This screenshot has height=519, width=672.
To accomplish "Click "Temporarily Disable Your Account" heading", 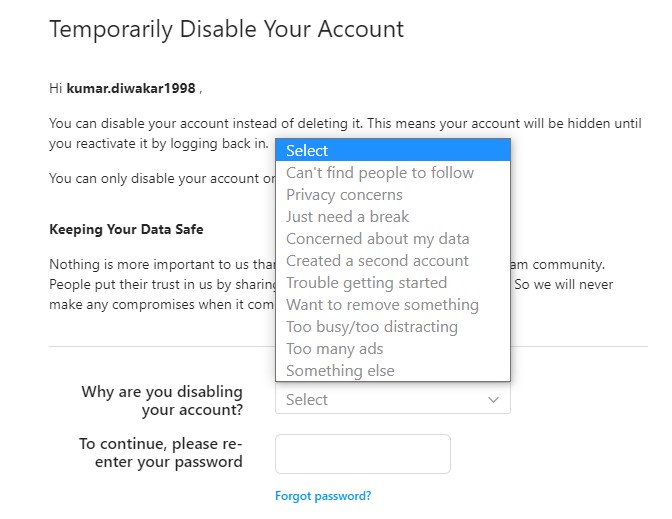I will (x=226, y=29).
